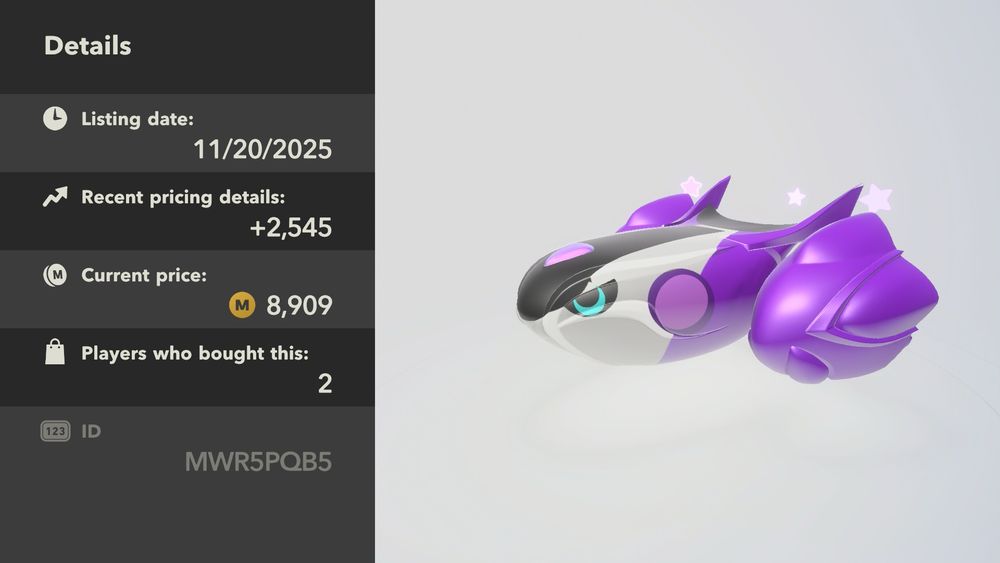The image size is (1000, 563).
Task: Click the trending arrow icon for pricing
Action: [55, 197]
